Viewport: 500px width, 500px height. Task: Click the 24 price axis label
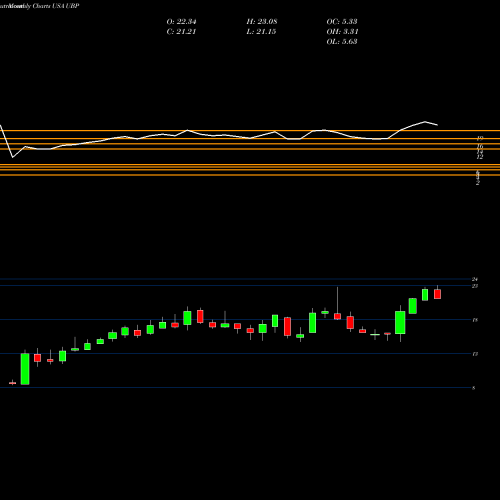click(475, 279)
